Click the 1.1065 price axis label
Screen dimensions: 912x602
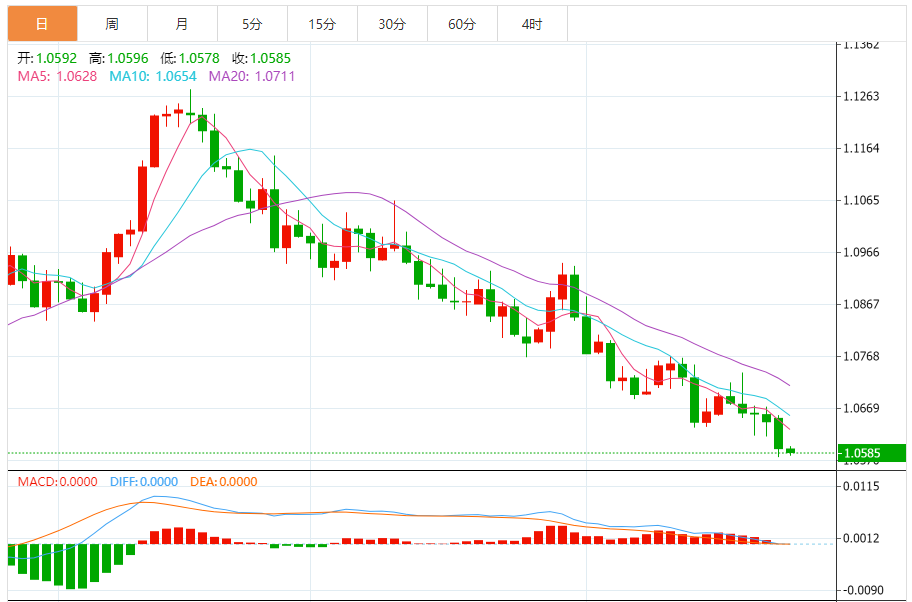point(861,200)
